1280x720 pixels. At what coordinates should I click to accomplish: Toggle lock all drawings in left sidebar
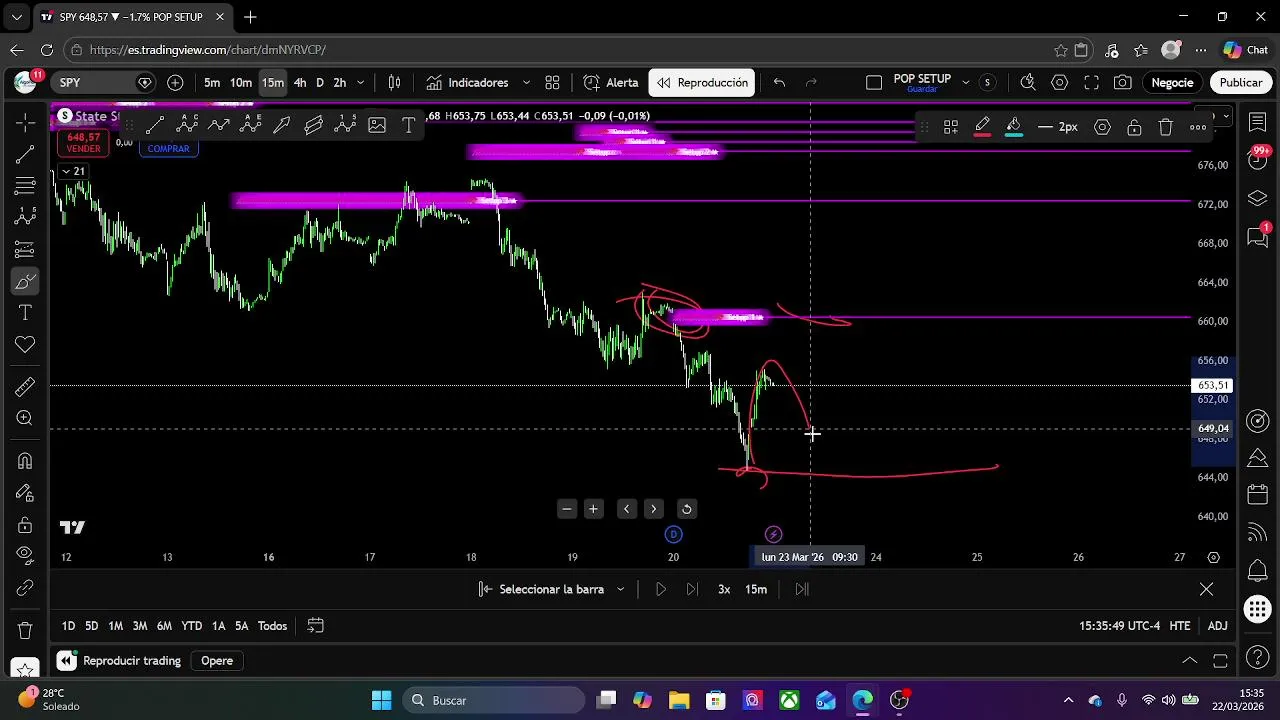point(25,524)
